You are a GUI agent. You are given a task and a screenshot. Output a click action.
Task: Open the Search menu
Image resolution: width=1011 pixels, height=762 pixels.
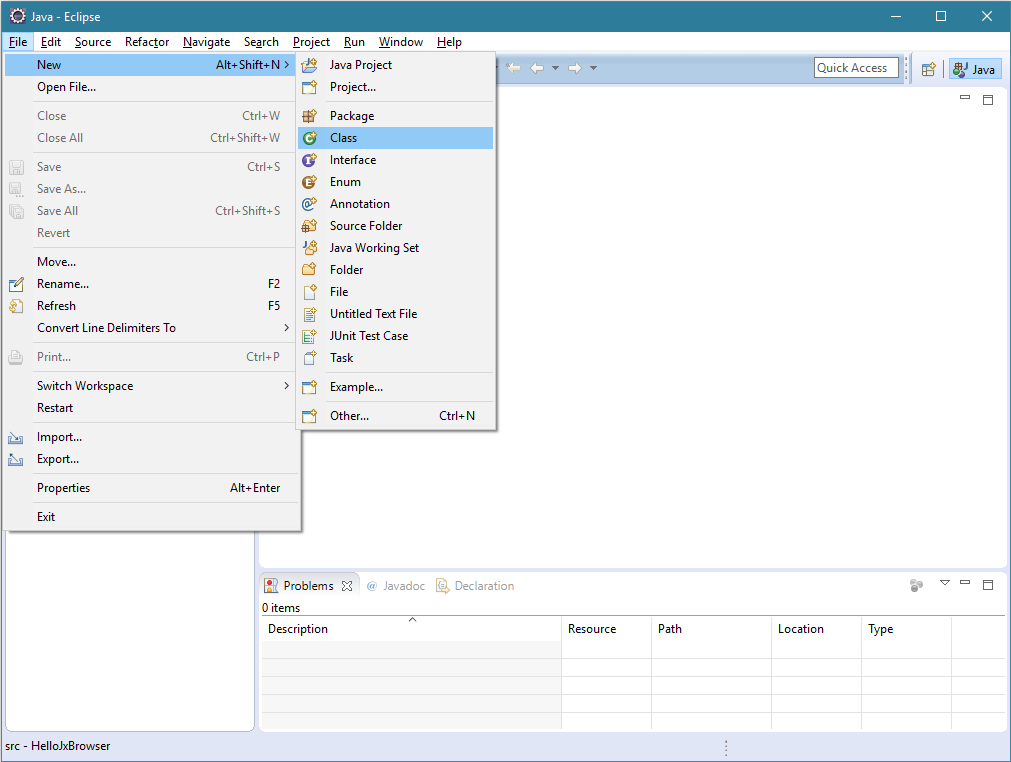(261, 42)
